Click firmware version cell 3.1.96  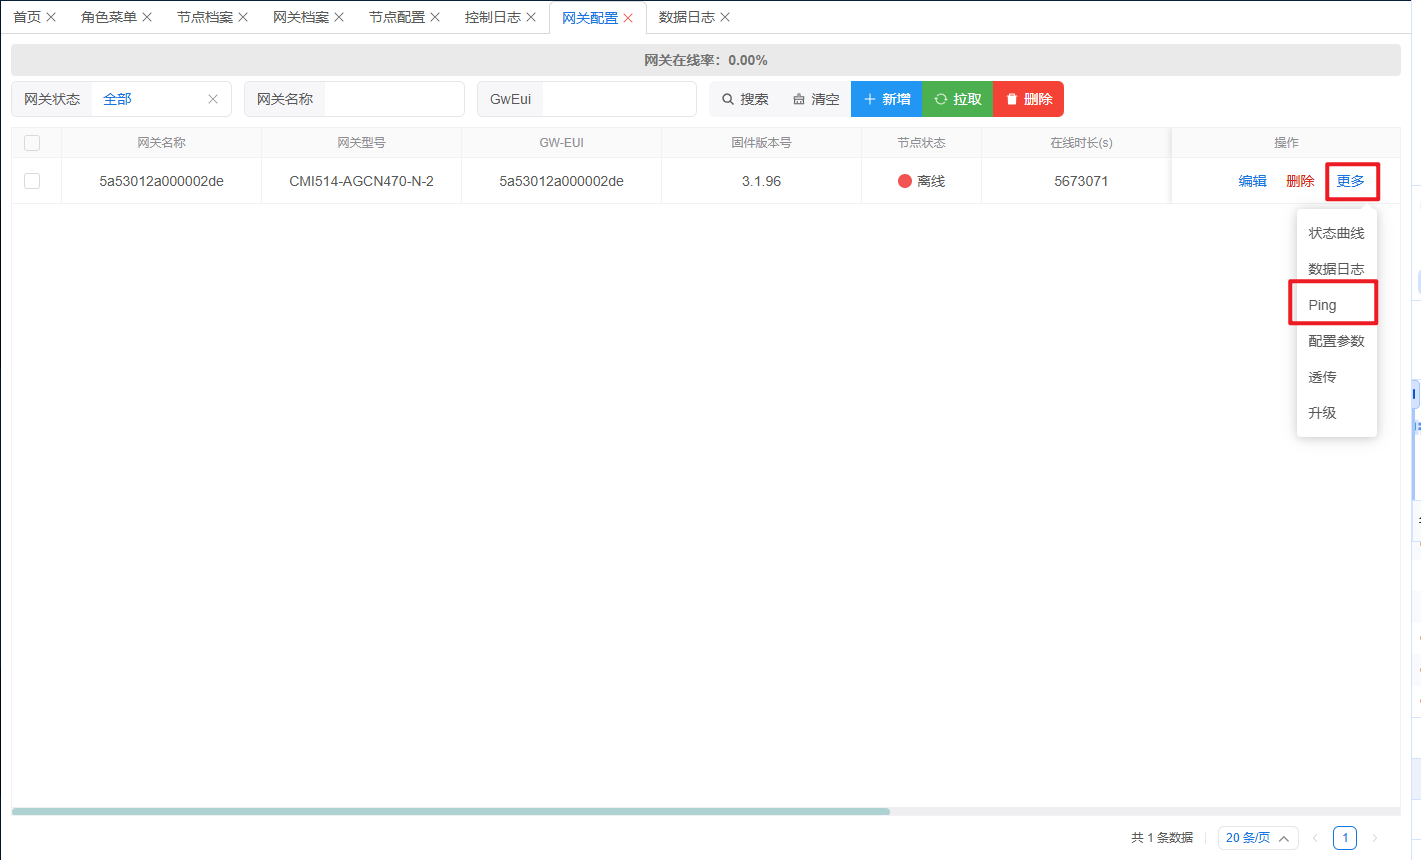(762, 181)
